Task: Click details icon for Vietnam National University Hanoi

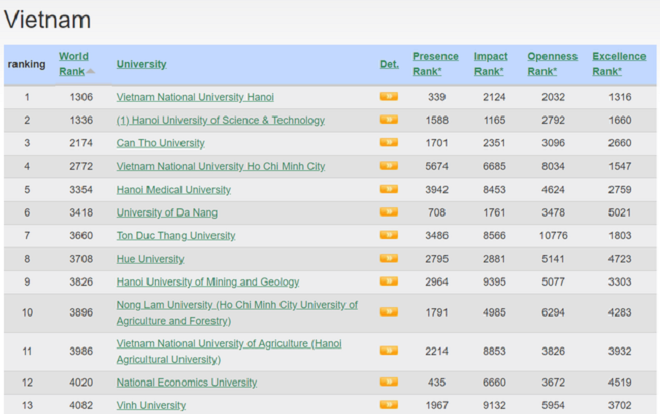Action: click(x=388, y=97)
